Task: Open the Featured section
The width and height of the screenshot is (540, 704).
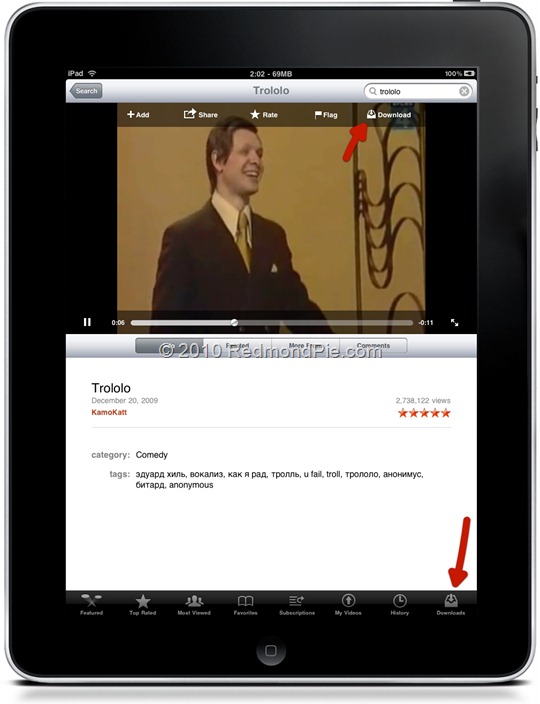Action: 91,604
